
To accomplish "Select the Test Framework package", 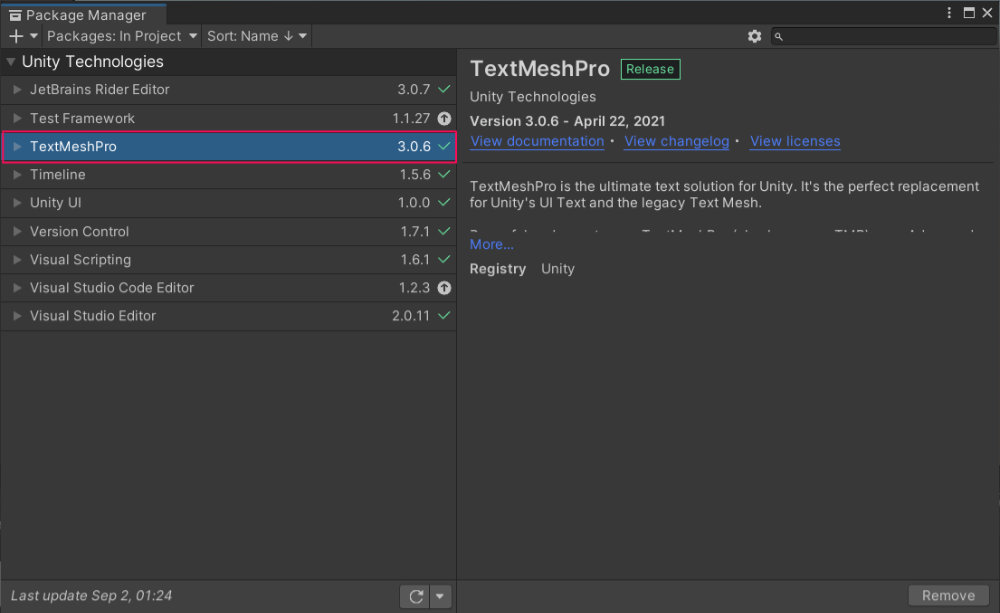I will [228, 118].
